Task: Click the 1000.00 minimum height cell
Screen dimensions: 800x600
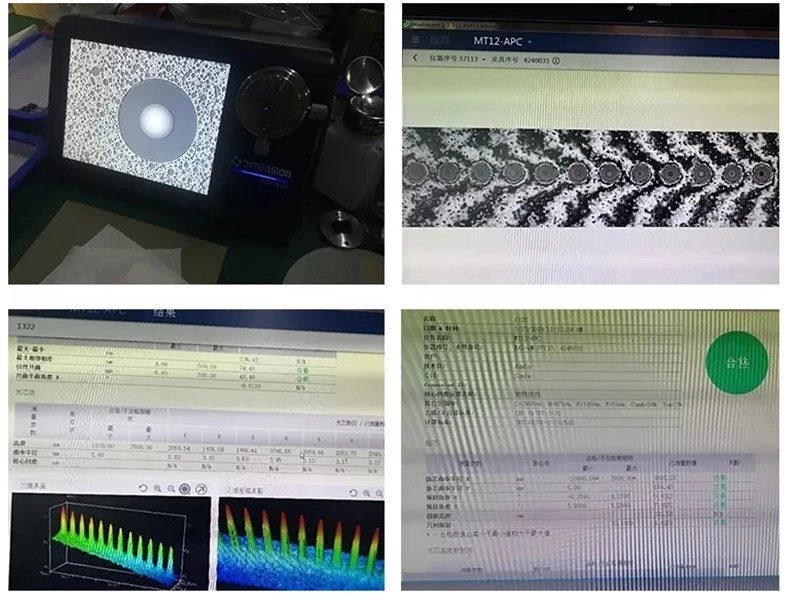Action: coord(103,446)
